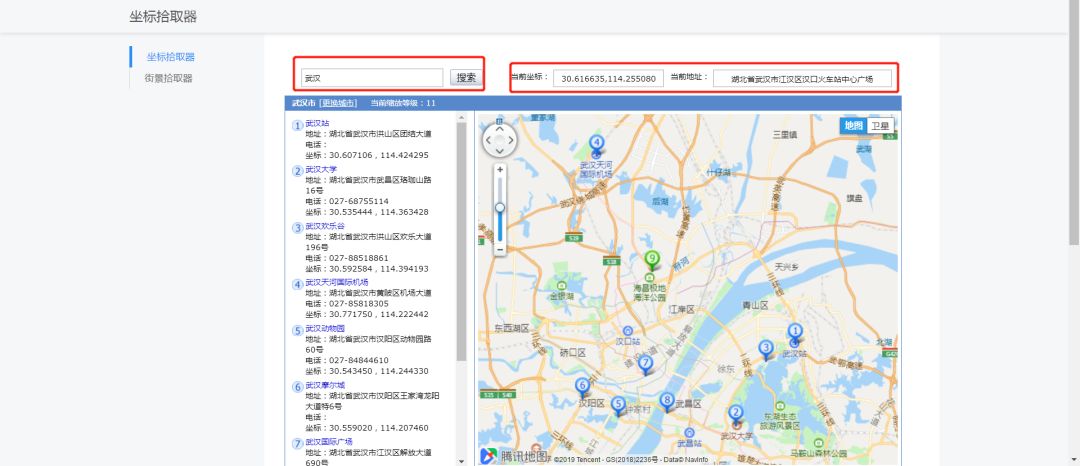The width and height of the screenshot is (1080, 466).
Task: Click the 武昌站 station icon on map
Action: coord(689,432)
